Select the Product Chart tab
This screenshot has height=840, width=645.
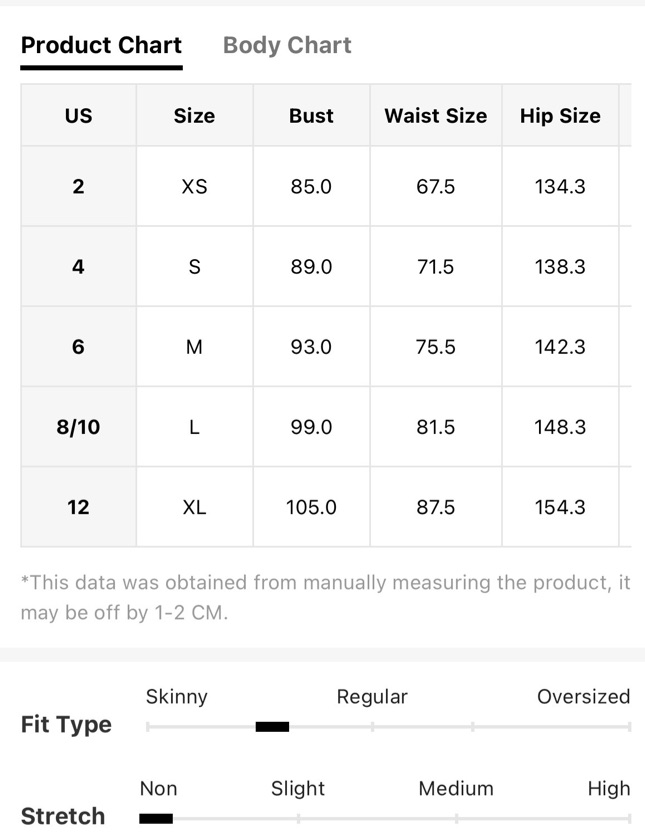[101, 46]
